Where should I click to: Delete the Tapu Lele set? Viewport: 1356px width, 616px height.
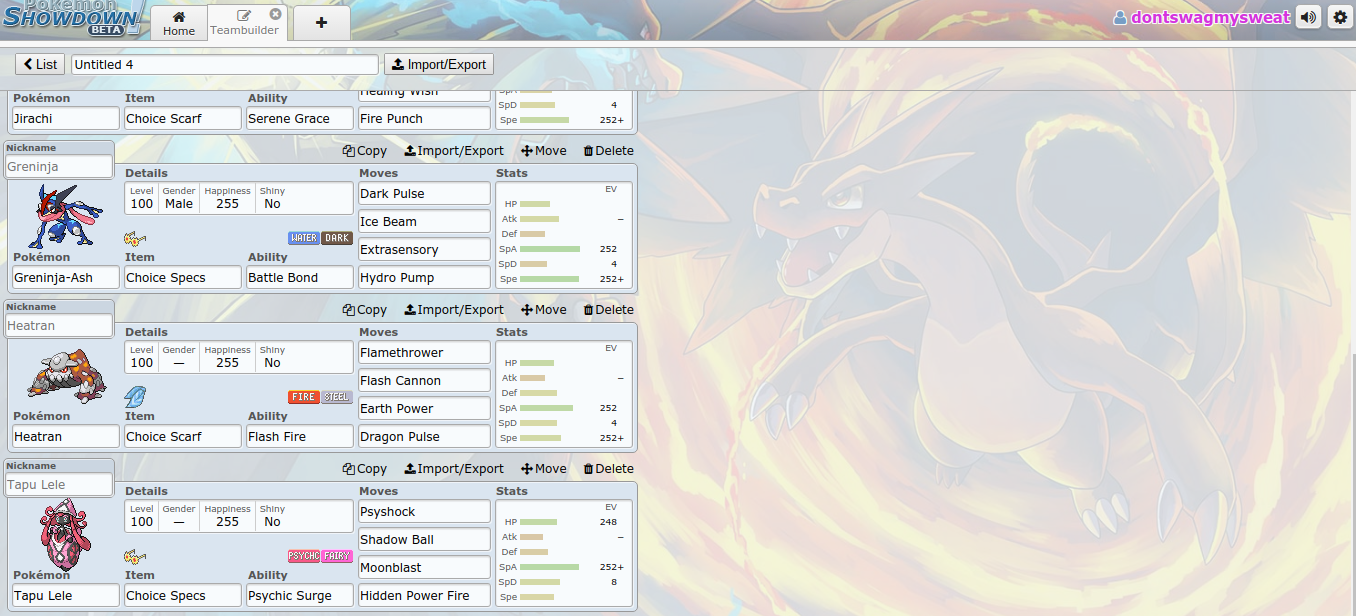coord(608,469)
